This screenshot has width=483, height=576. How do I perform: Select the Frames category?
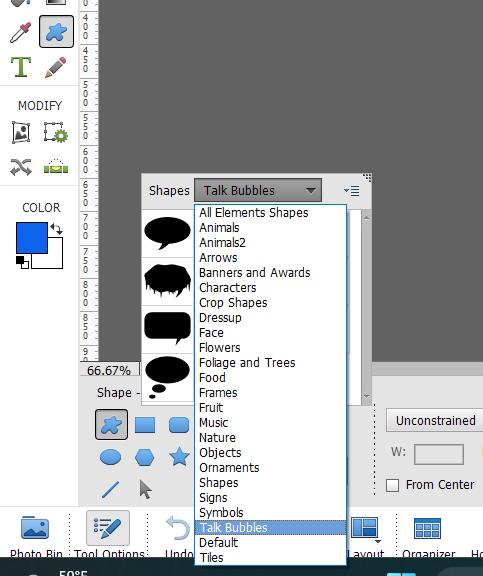(270, 393)
